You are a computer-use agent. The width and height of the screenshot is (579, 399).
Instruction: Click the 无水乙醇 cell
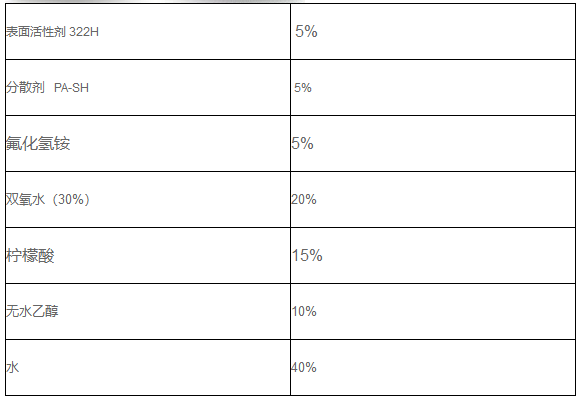coord(148,312)
